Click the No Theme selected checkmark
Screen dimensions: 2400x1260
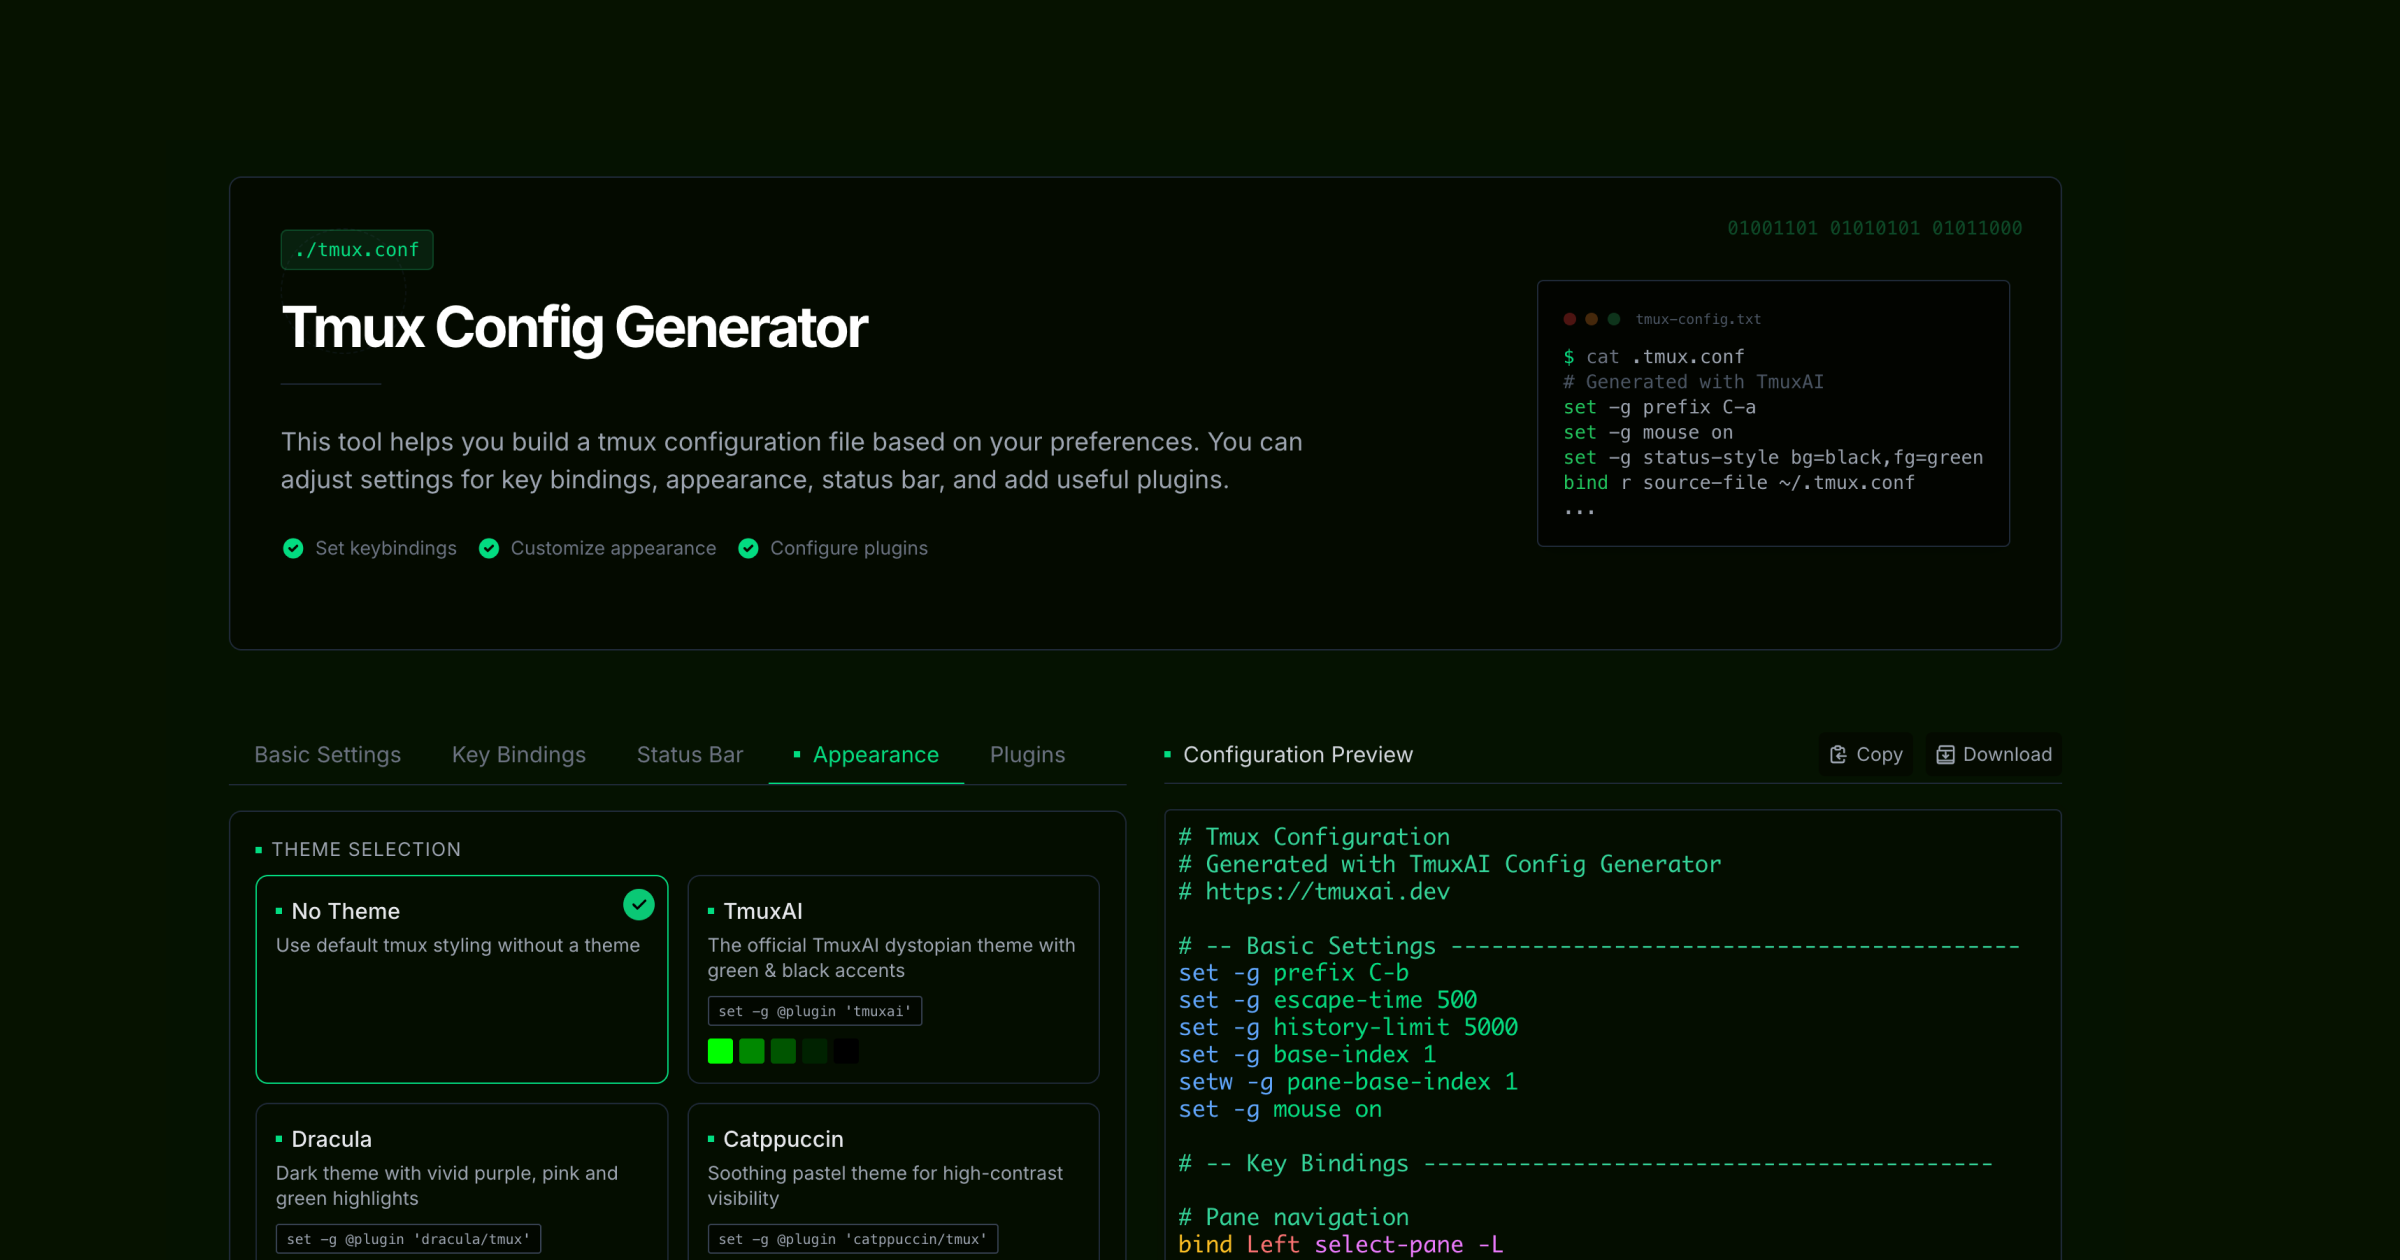coord(638,905)
